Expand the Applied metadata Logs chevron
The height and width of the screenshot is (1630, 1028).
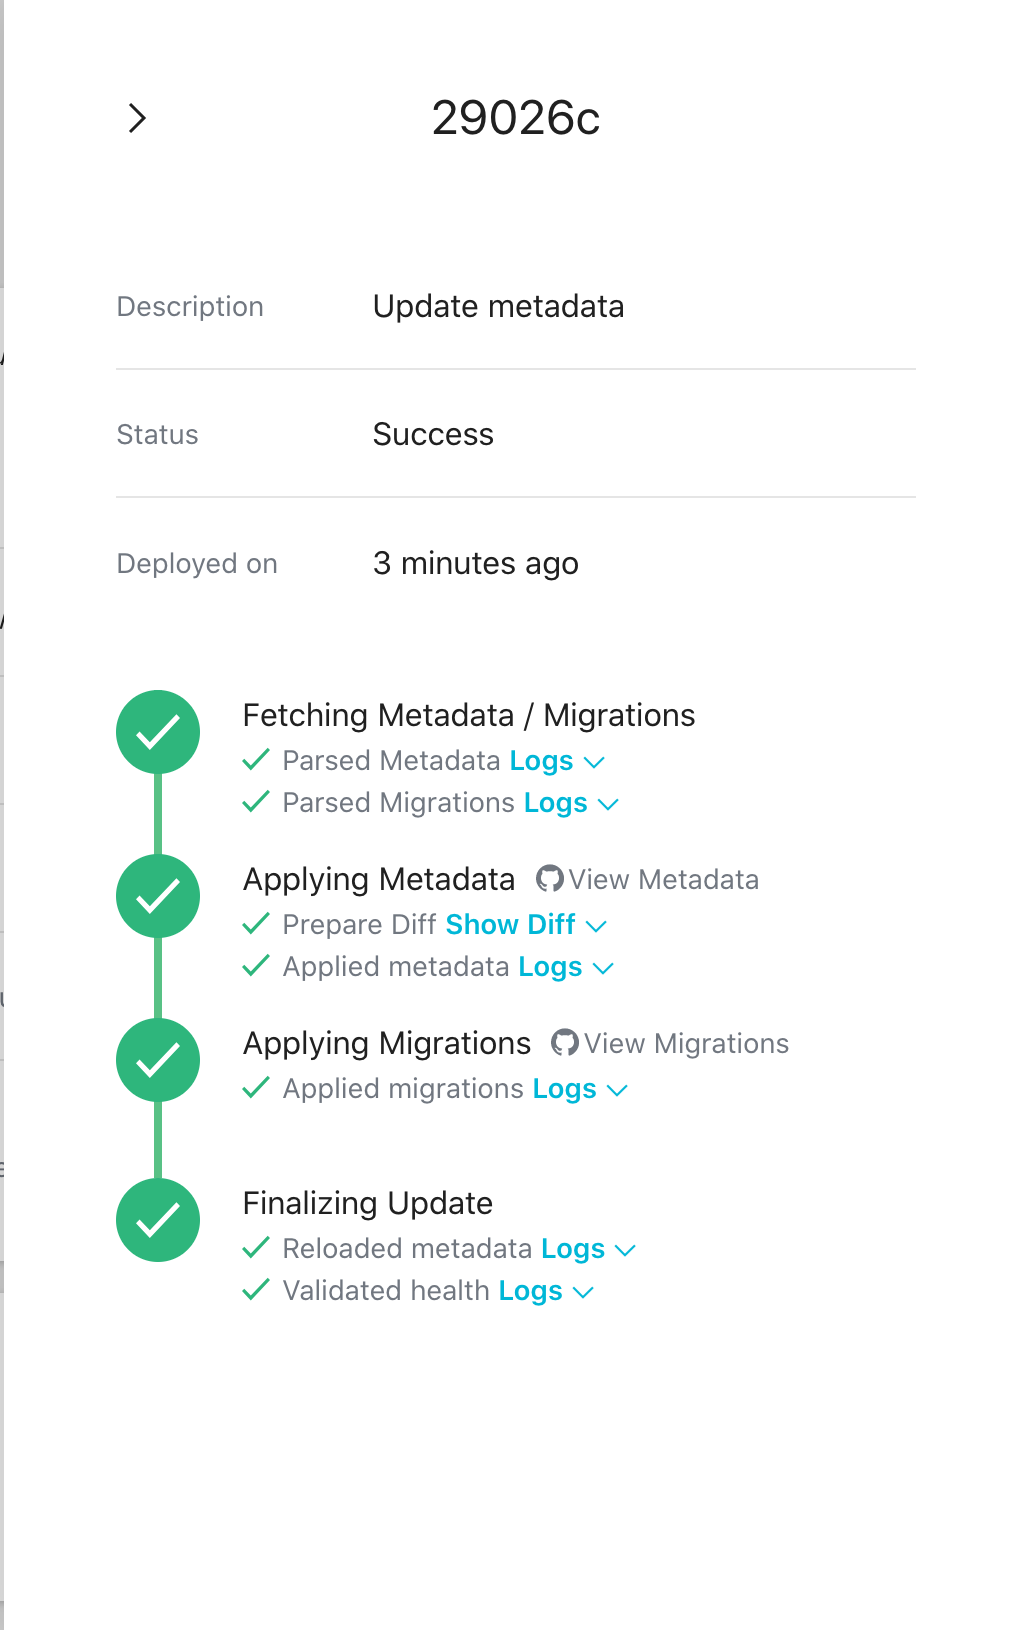(603, 967)
